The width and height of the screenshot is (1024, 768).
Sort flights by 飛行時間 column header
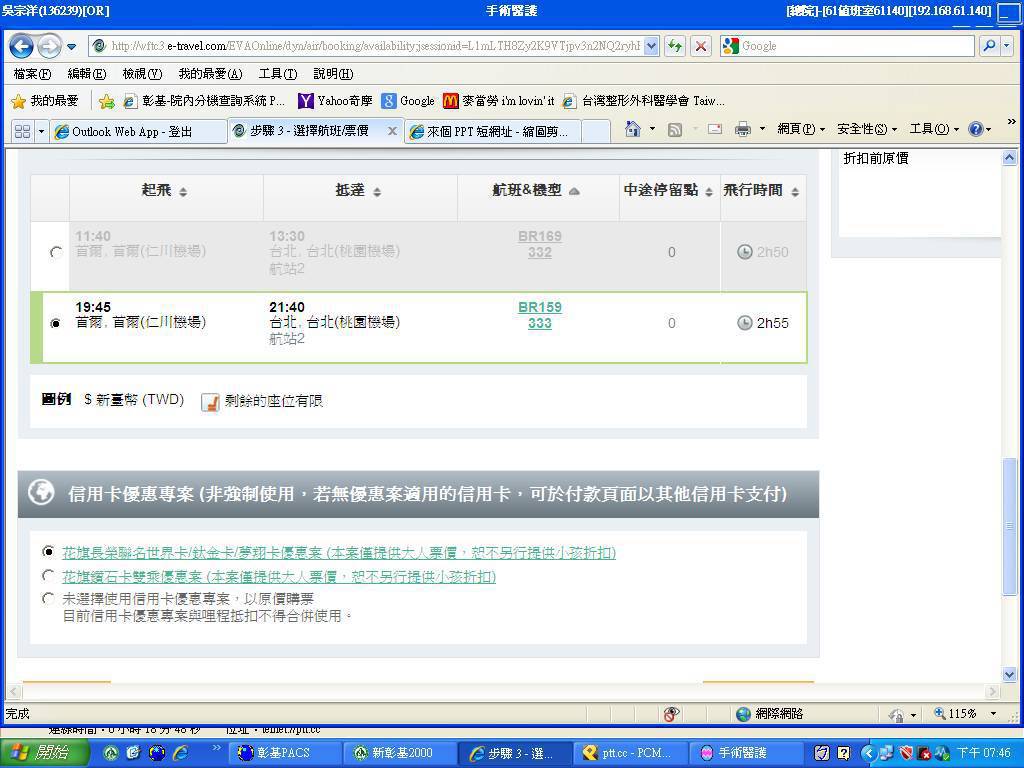762,190
